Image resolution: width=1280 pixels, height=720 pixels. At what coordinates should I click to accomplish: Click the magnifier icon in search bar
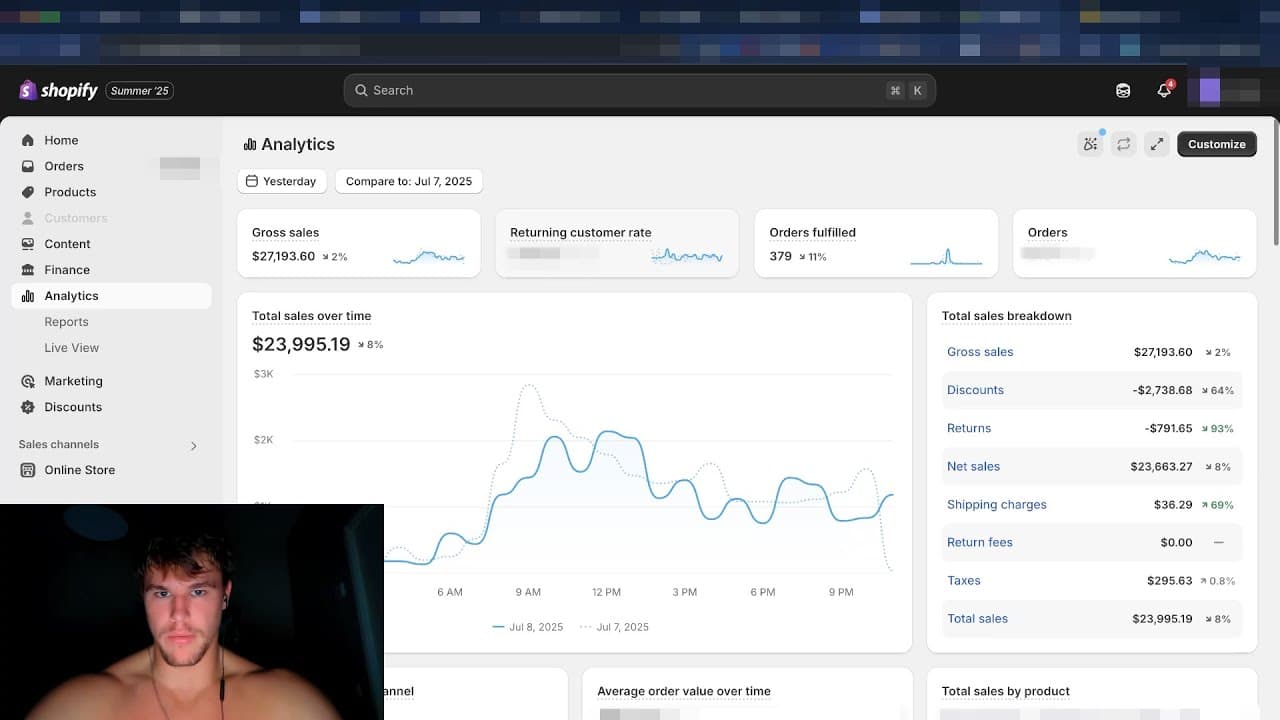click(362, 90)
